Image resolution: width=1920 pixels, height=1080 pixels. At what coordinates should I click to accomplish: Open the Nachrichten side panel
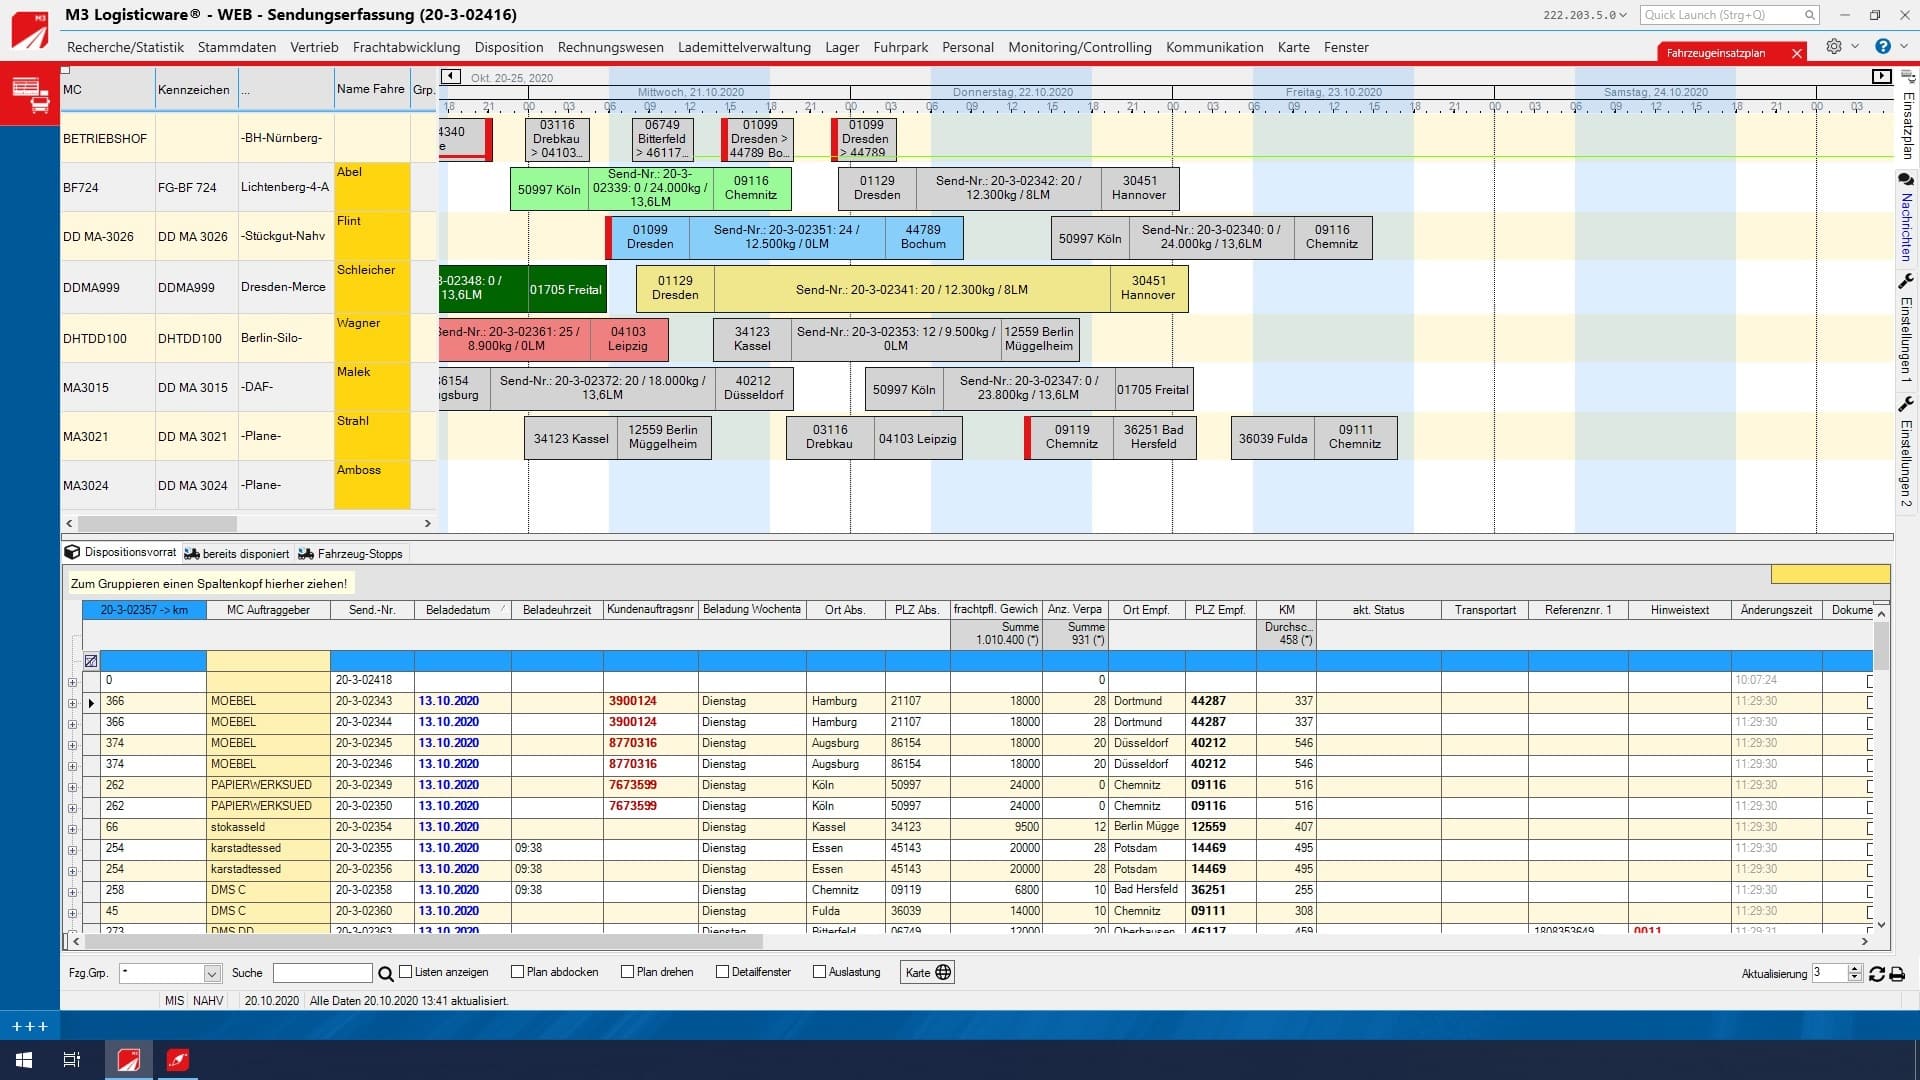[1906, 217]
